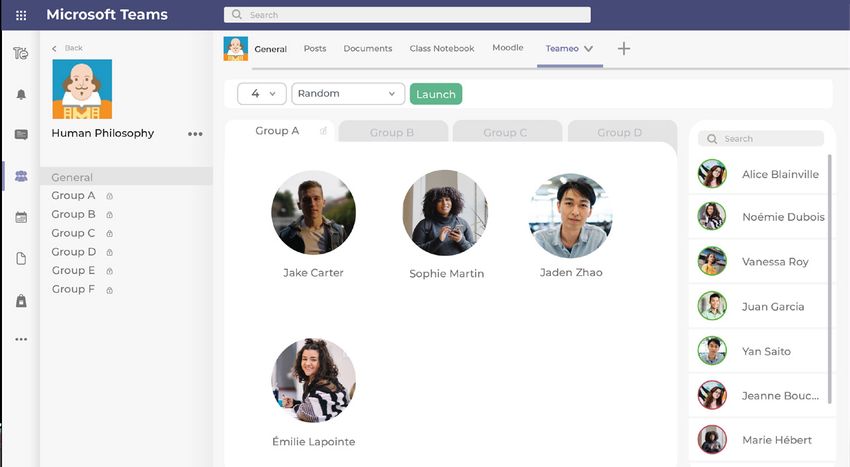The image size is (850, 467).
Task: Open the group count dropdown showing 4
Action: (262, 94)
